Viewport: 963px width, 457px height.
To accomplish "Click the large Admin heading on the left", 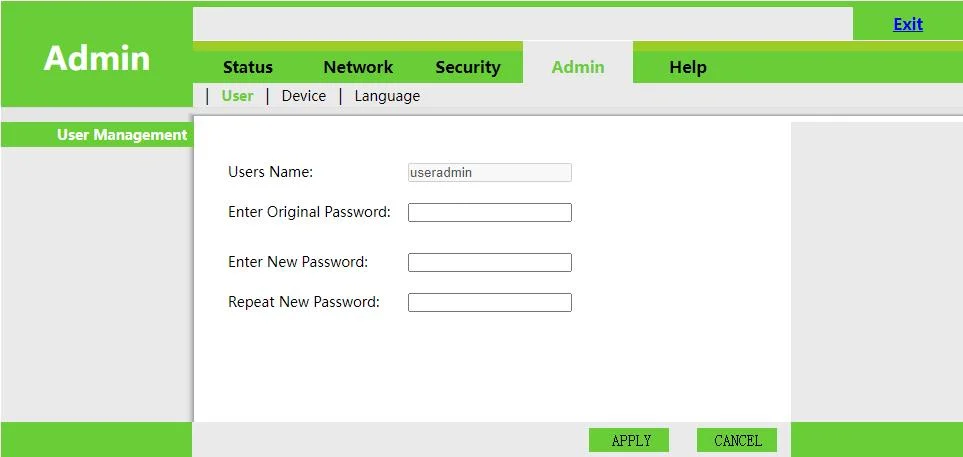I will click(97, 58).
